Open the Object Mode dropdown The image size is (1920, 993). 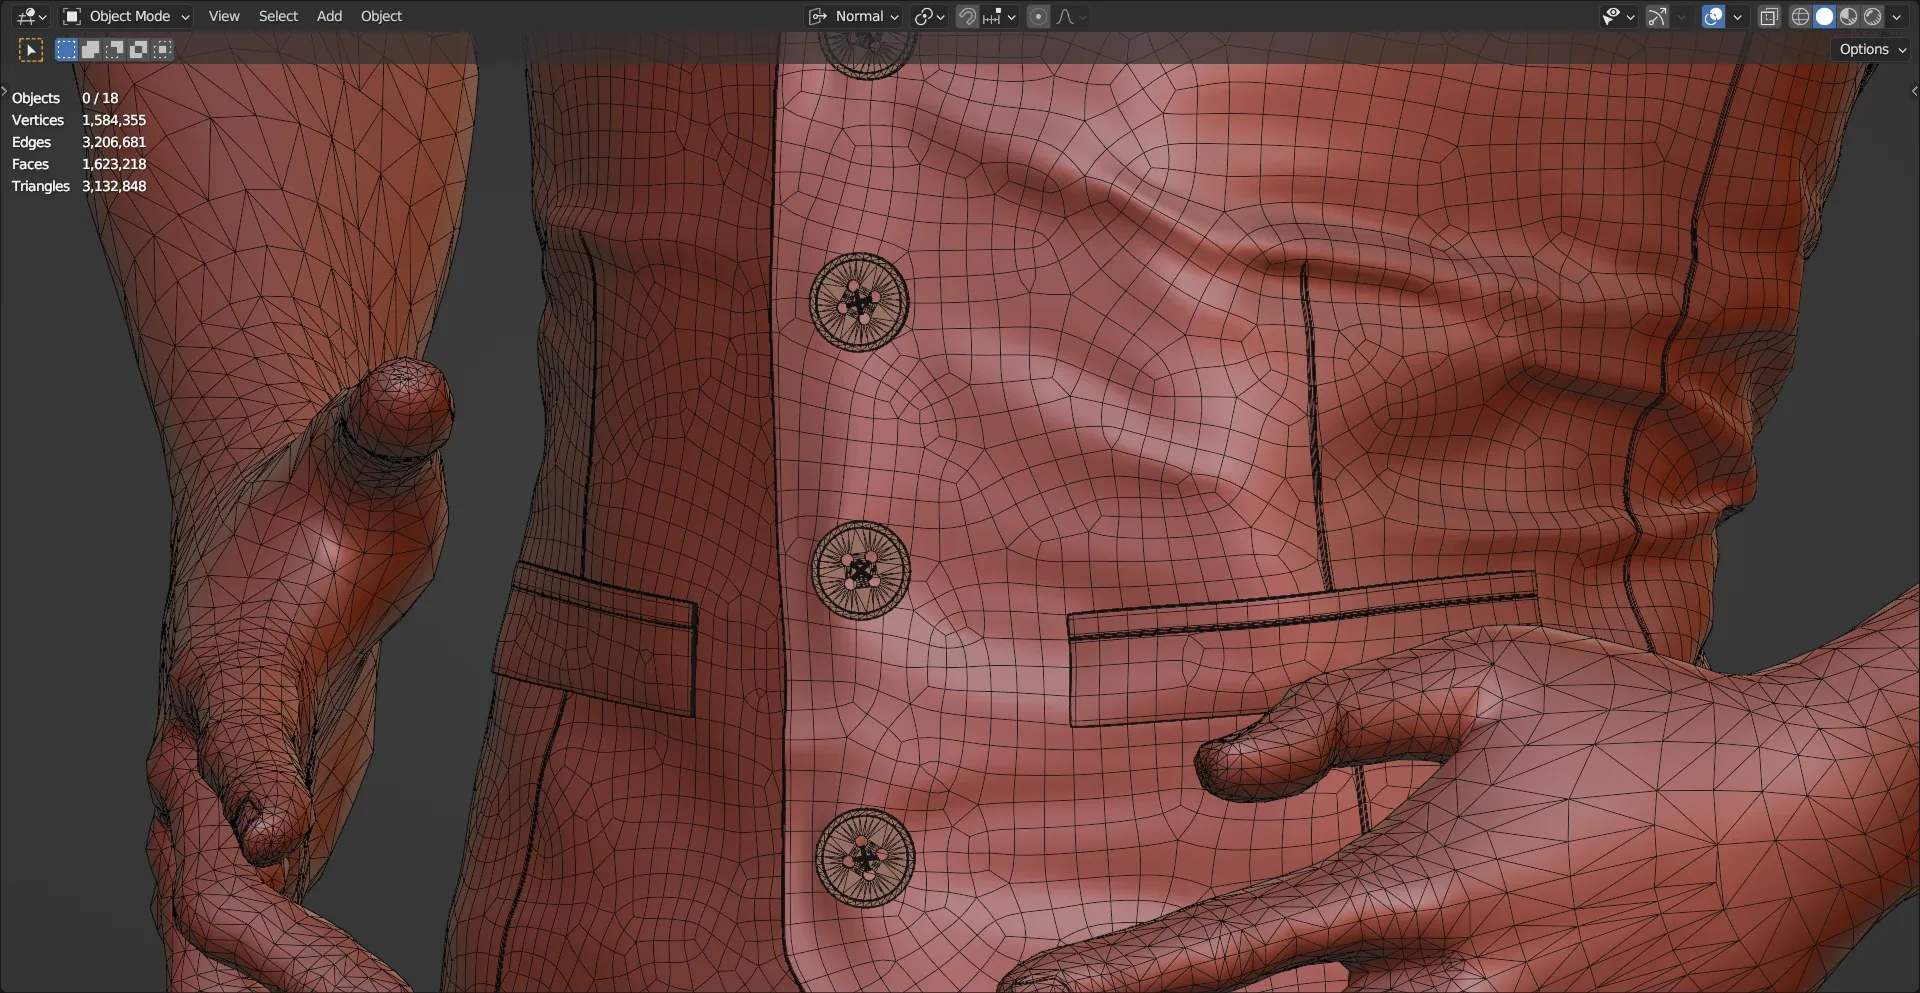pos(126,16)
